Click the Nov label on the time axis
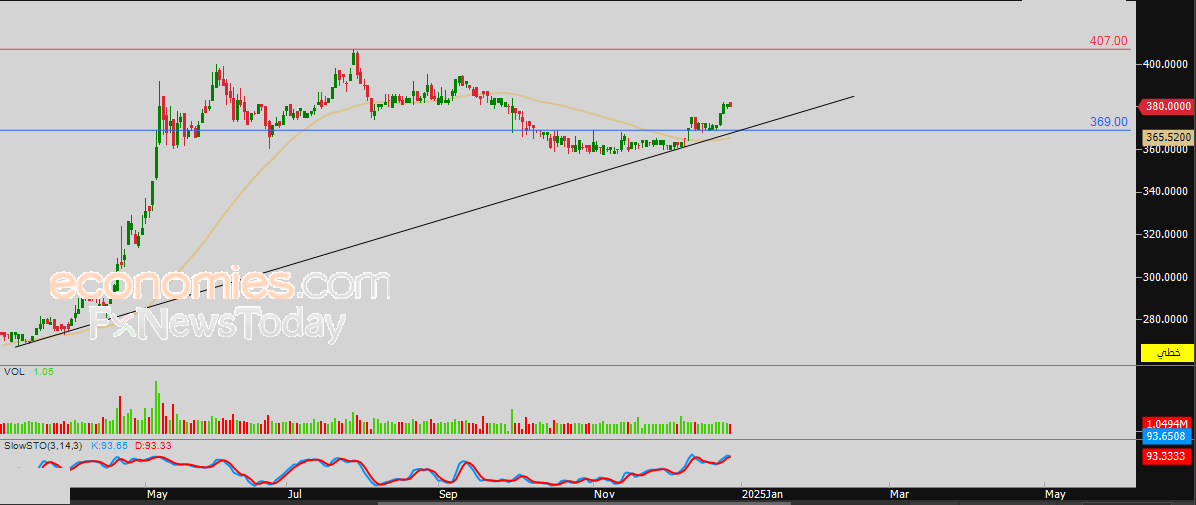The height and width of the screenshot is (505, 1196). [604, 494]
